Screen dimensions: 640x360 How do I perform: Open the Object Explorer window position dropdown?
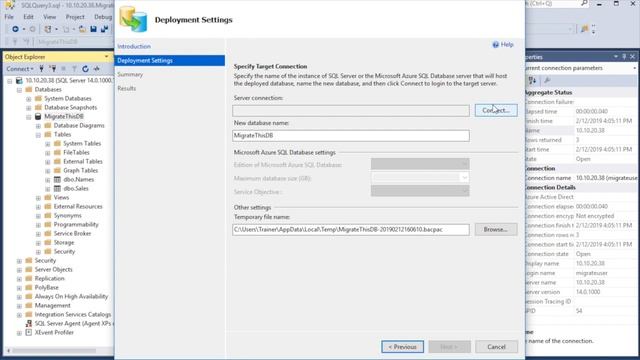pyautogui.click(x=107, y=57)
